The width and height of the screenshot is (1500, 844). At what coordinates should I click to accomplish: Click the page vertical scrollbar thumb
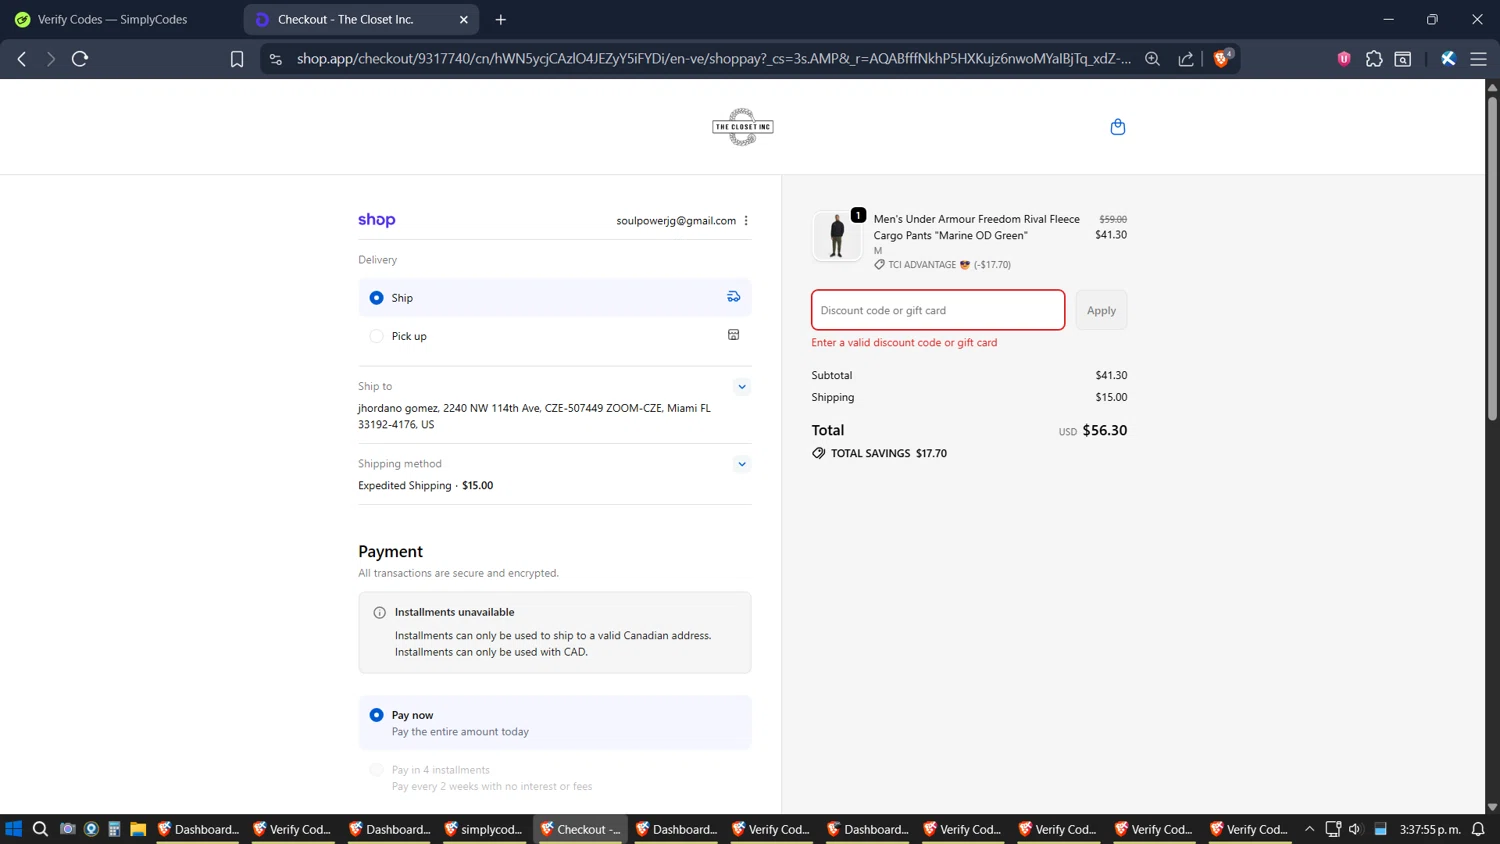[x=1492, y=258]
